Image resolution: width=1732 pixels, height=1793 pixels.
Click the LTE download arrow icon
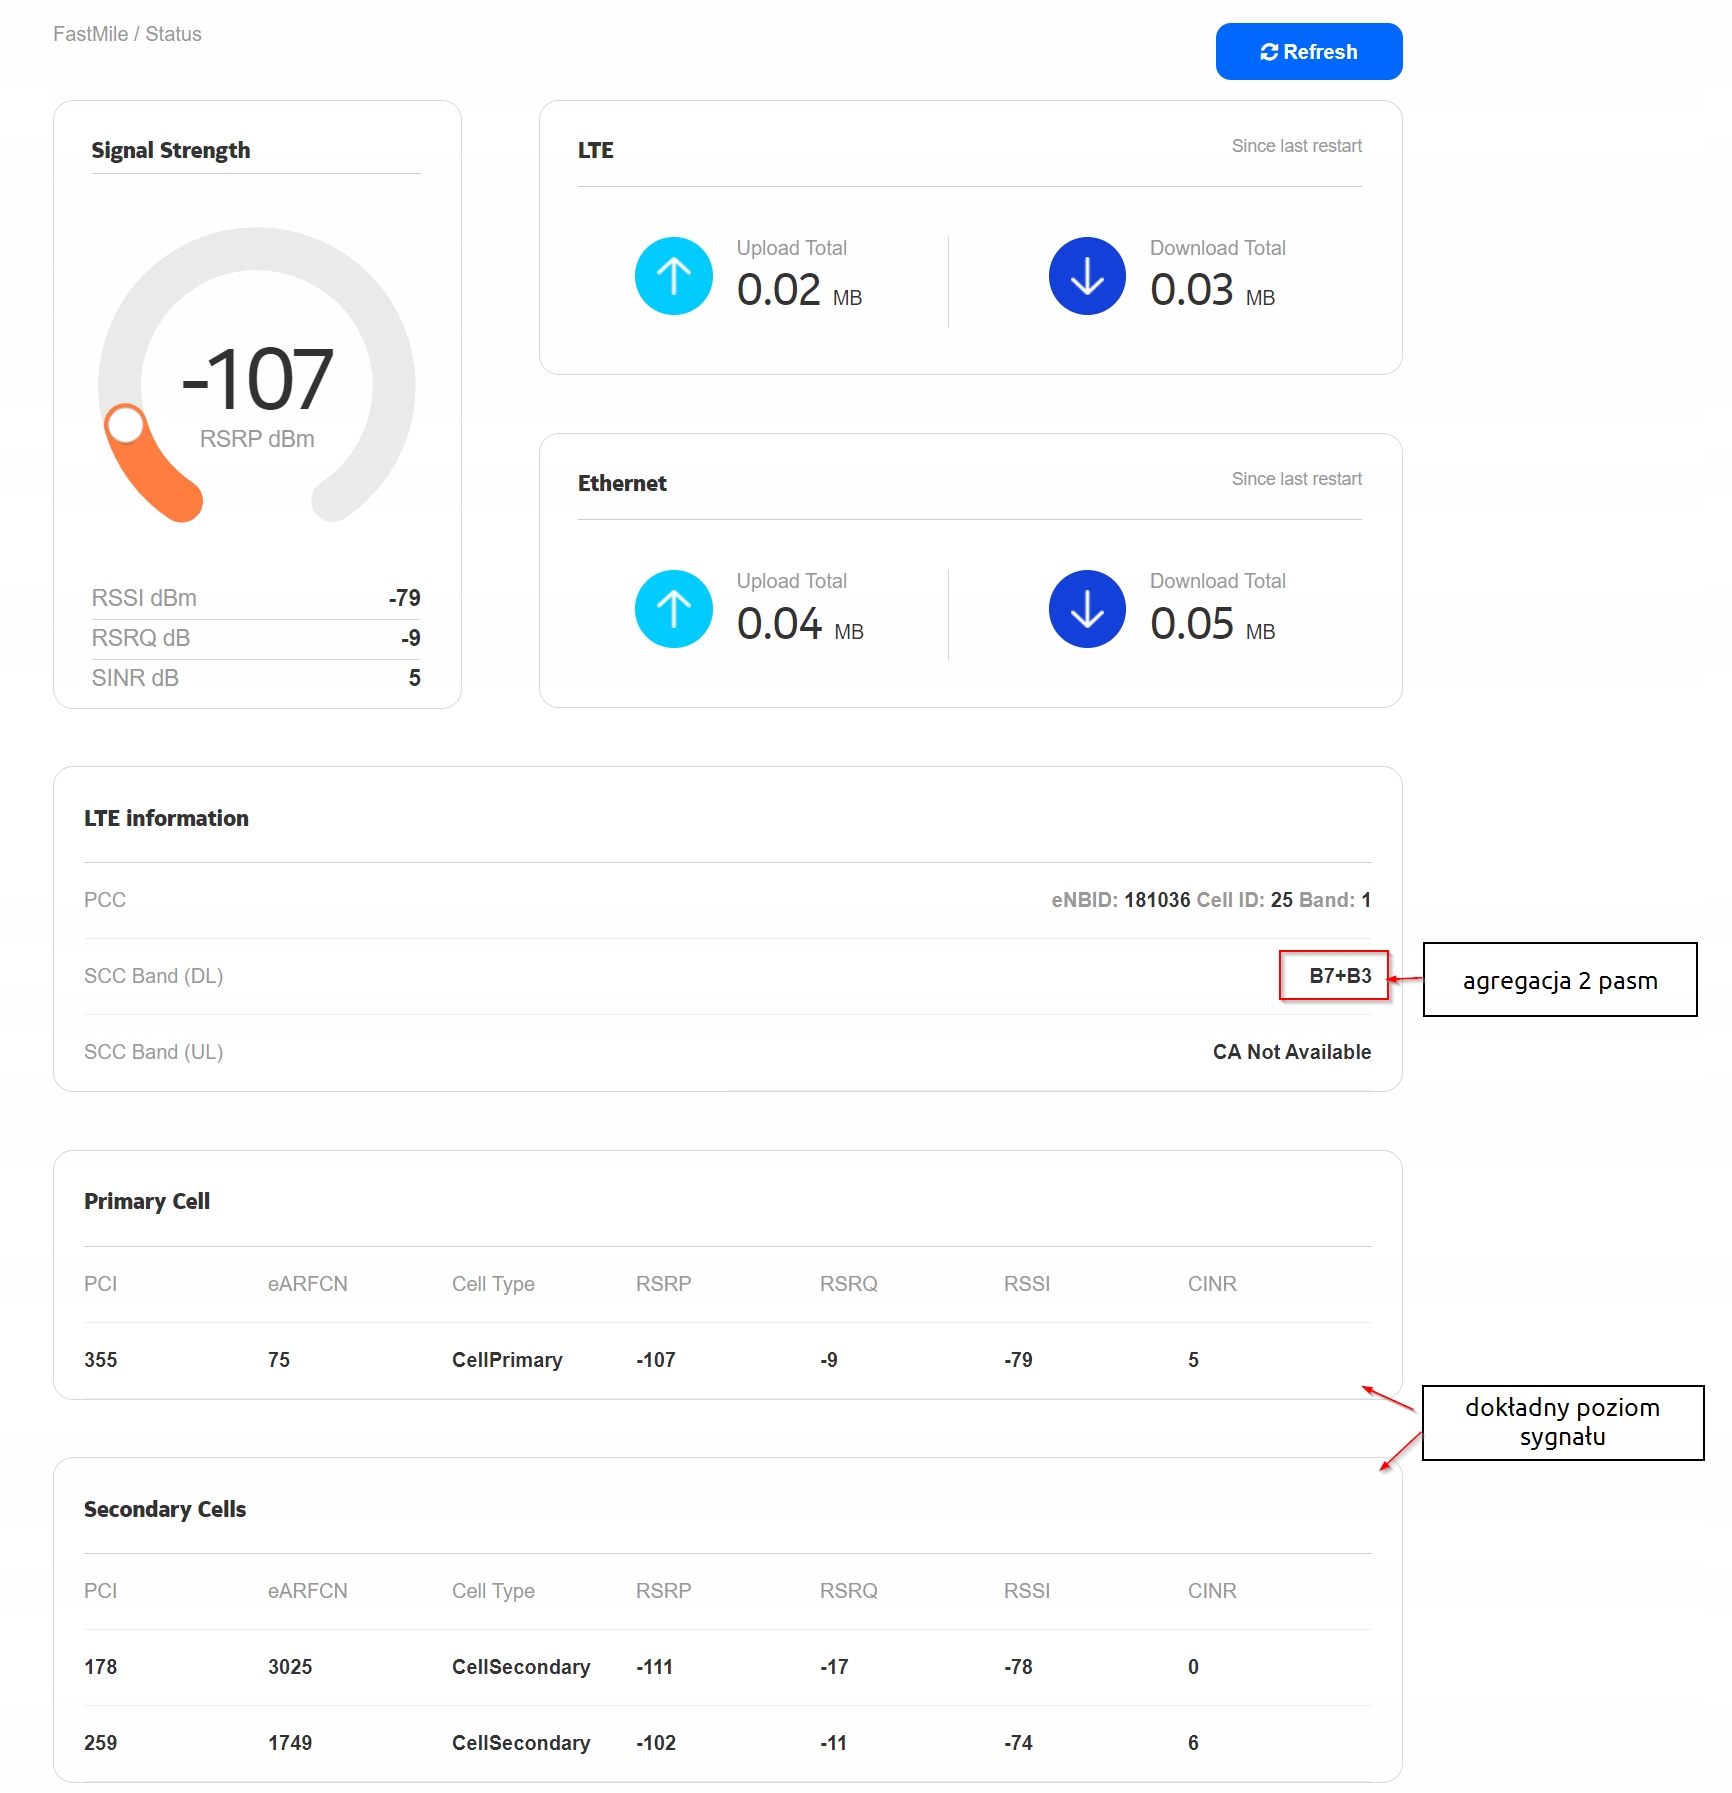click(1086, 276)
